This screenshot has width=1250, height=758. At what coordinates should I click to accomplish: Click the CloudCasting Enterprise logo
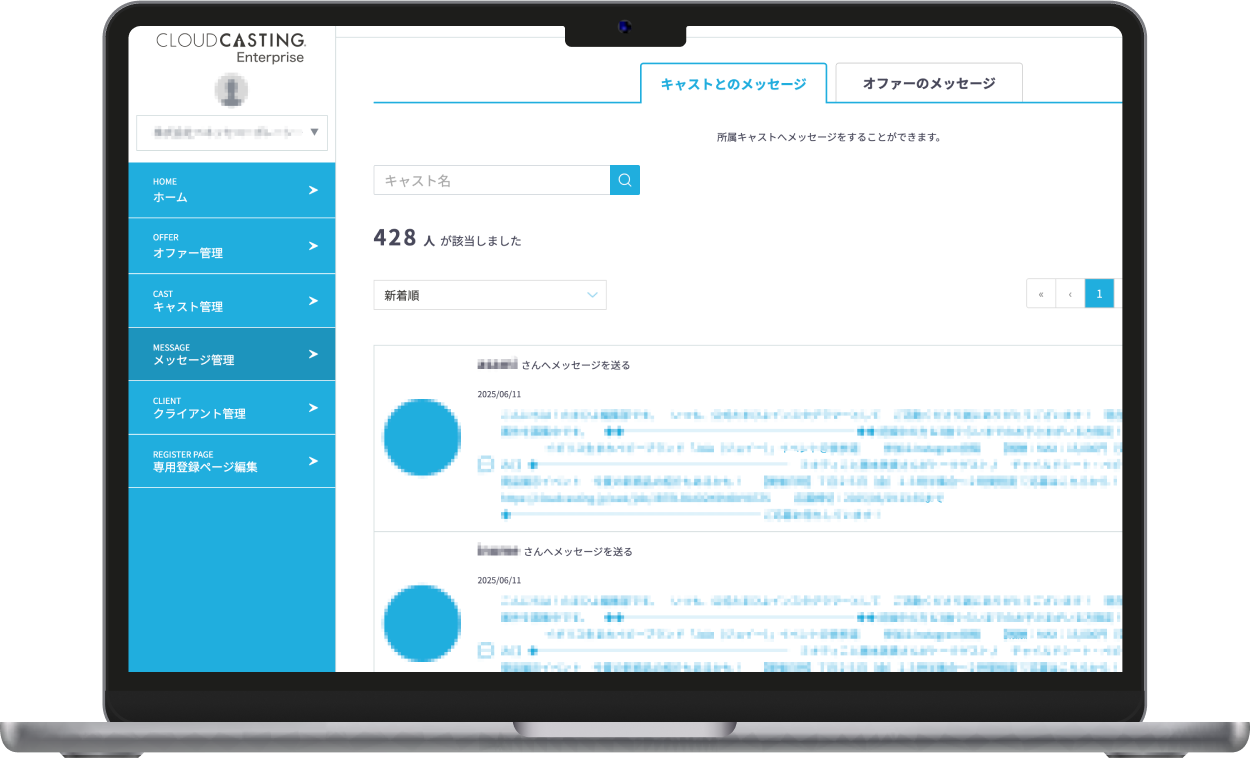tap(231, 48)
